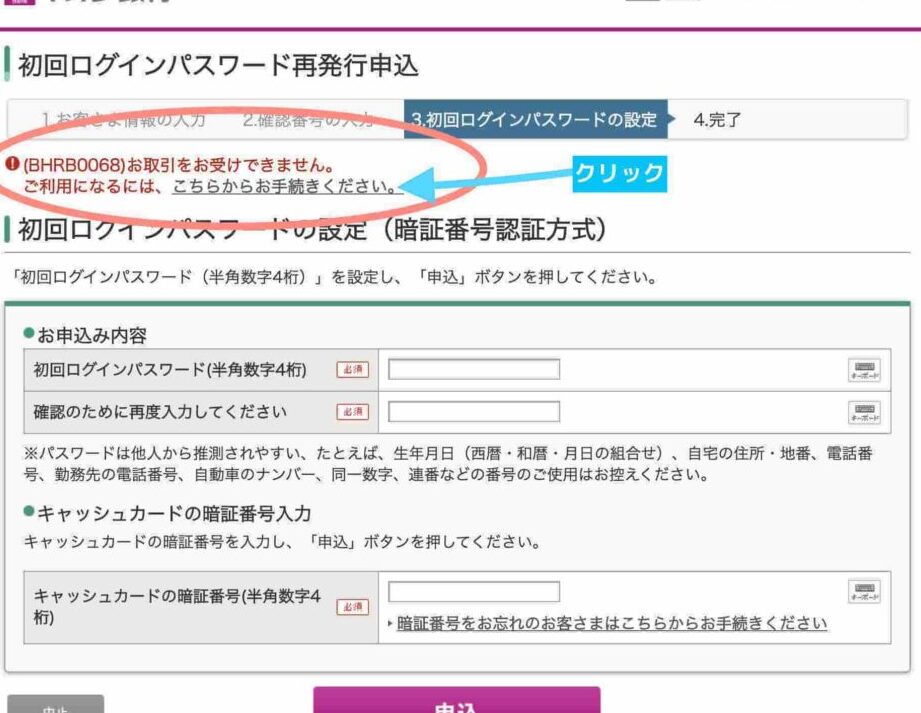Select step 3 初回ログインパスワードの設定
This screenshot has width=921, height=713.
click(534, 120)
